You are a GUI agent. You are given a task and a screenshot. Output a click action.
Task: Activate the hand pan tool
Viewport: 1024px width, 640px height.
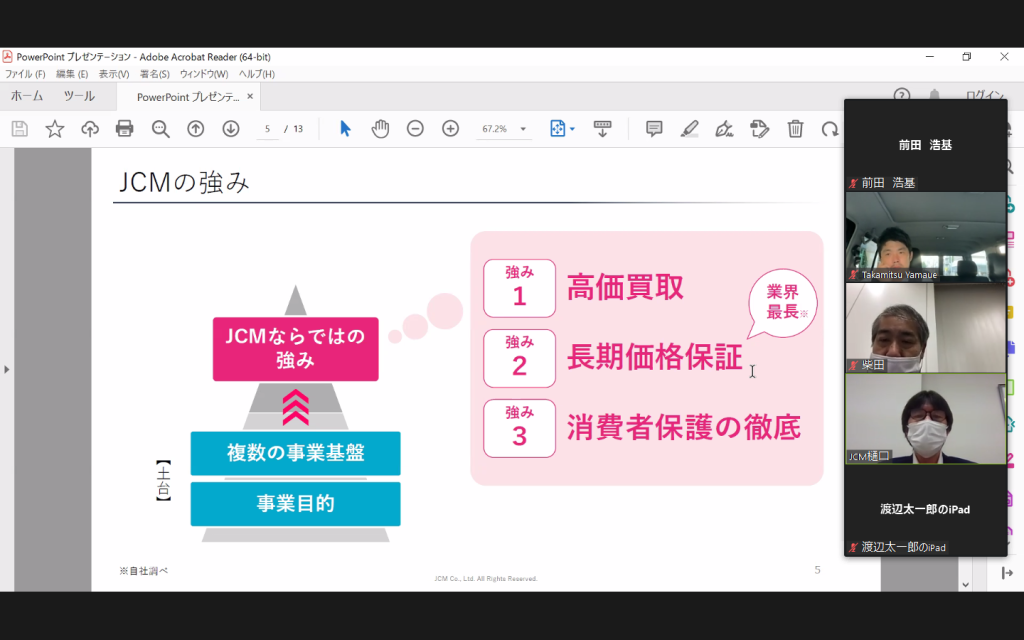pyautogui.click(x=380, y=129)
